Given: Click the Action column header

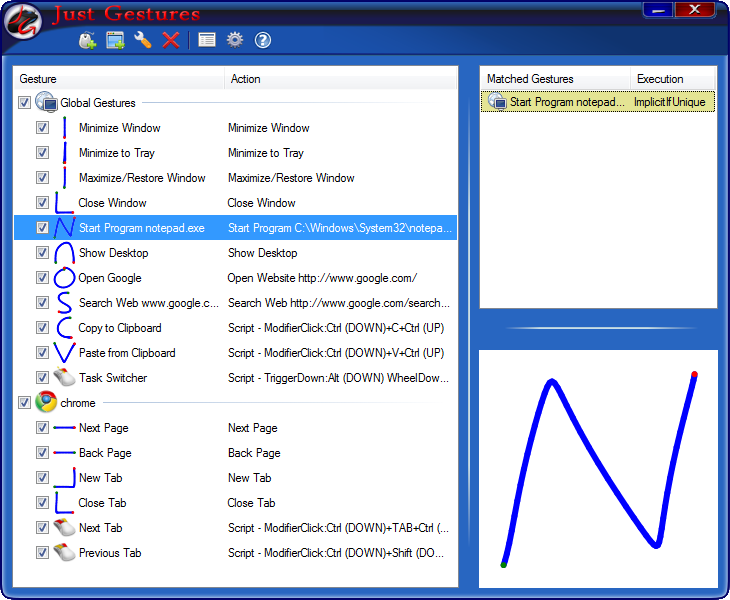Looking at the screenshot, I should (x=340, y=79).
